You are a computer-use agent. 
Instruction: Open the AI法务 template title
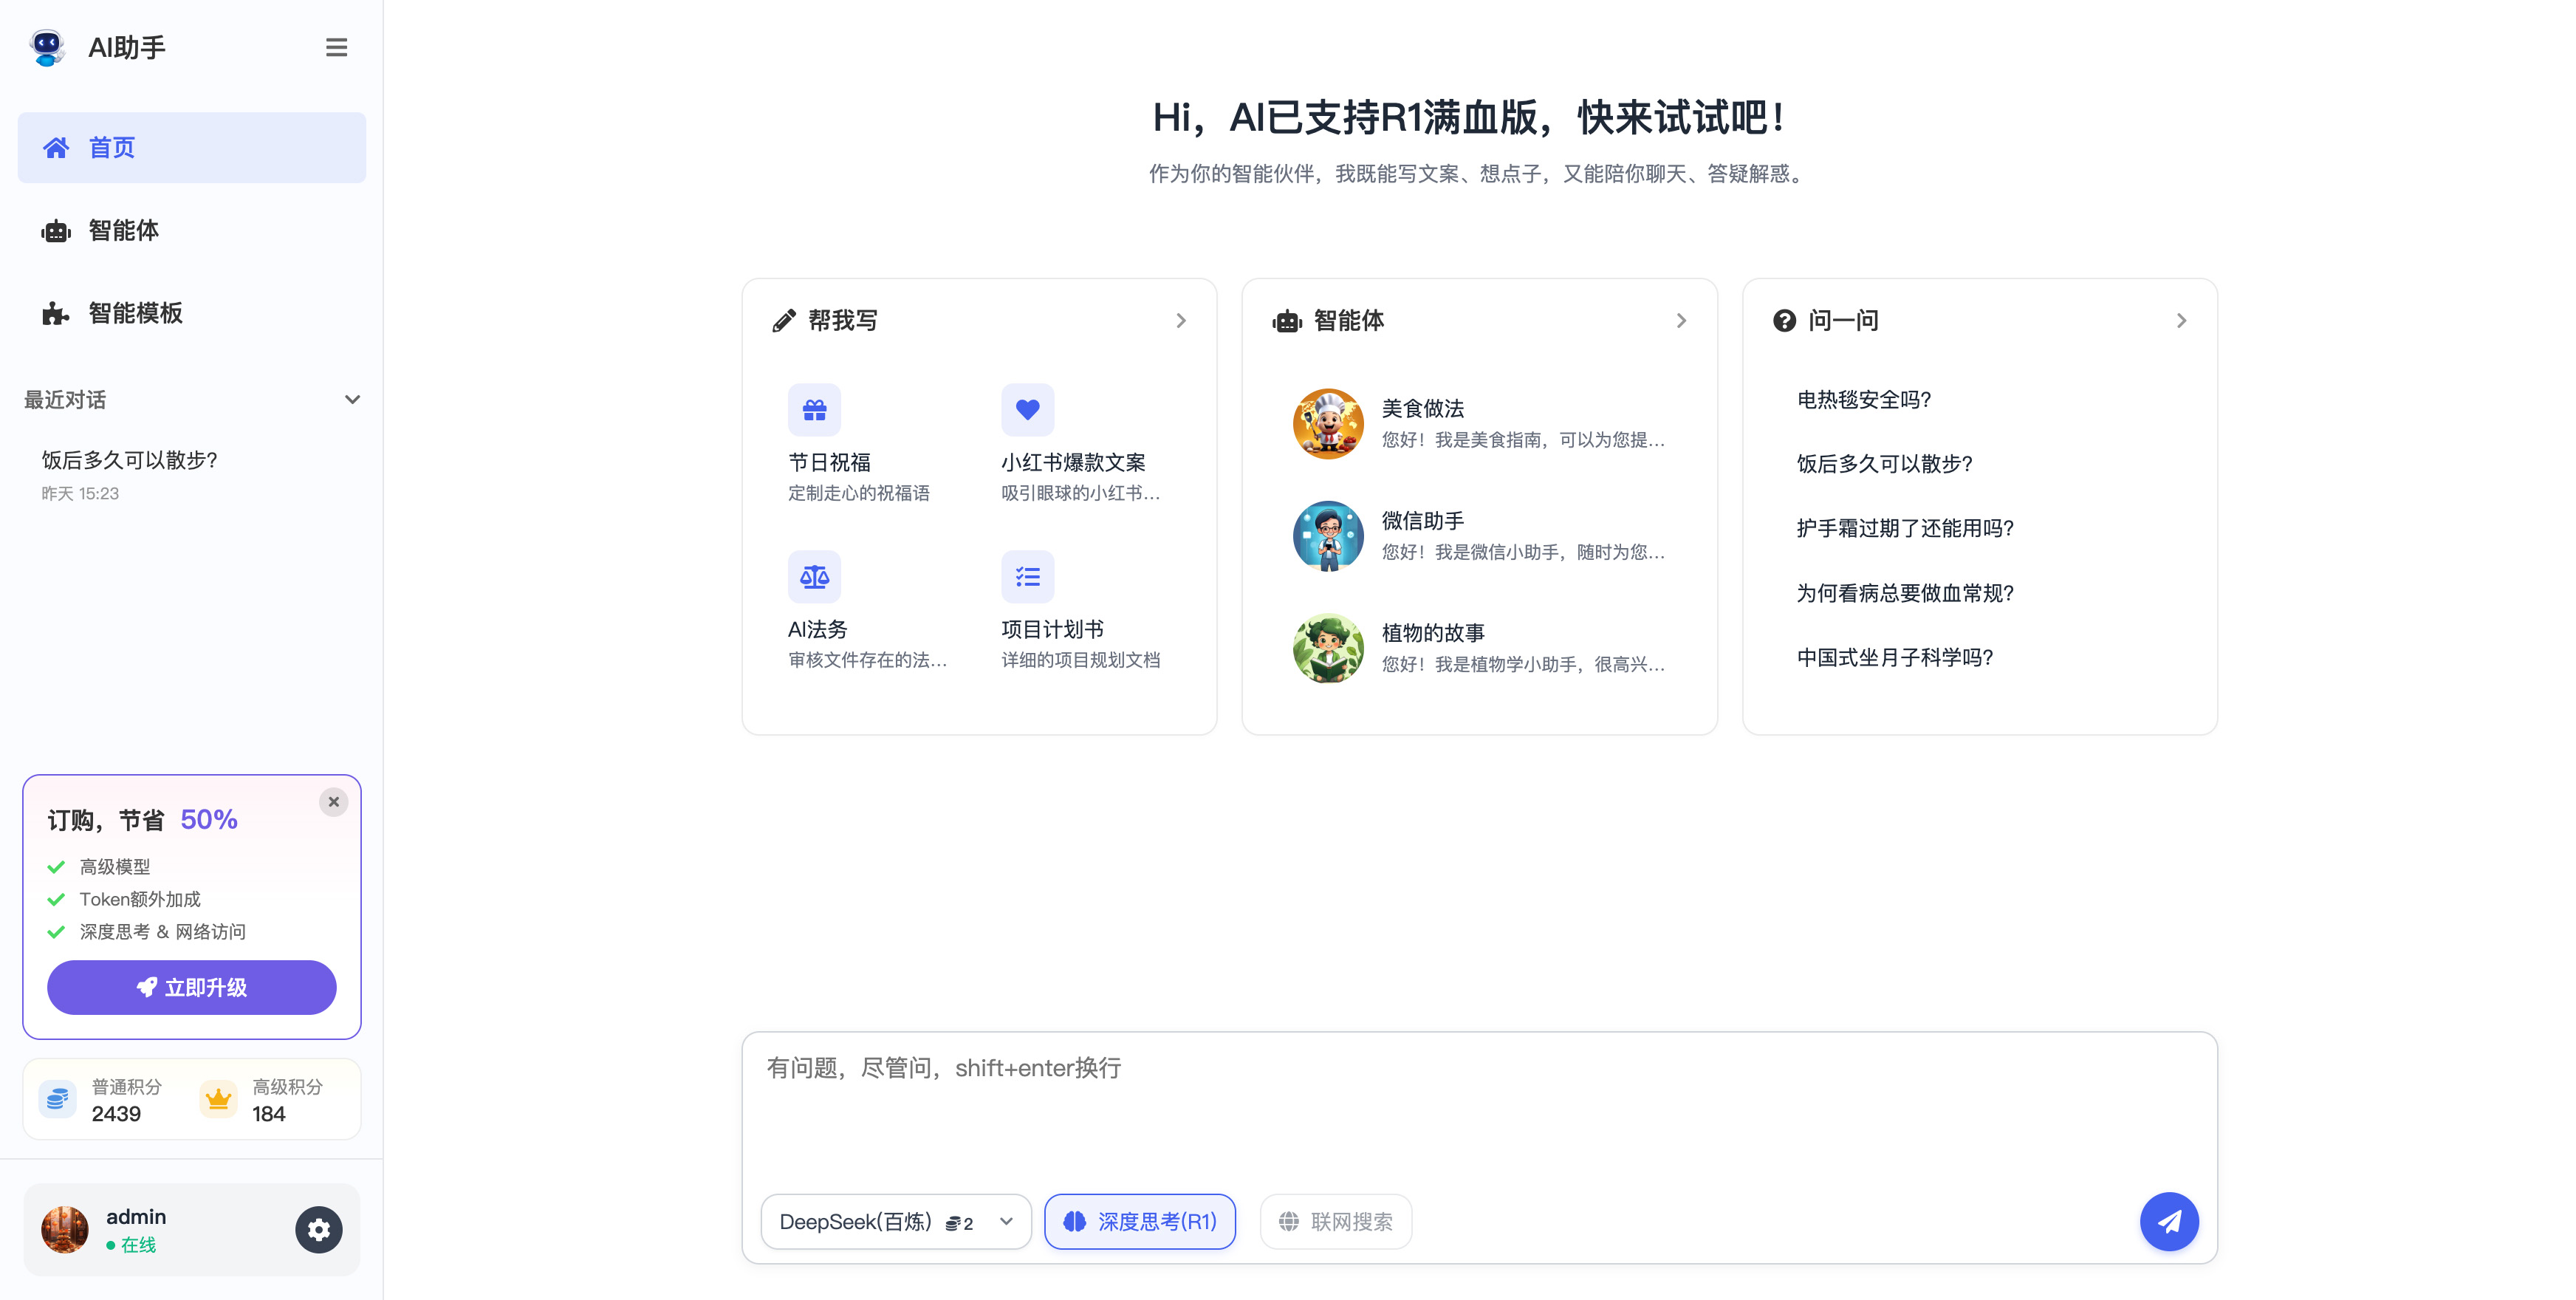(817, 629)
